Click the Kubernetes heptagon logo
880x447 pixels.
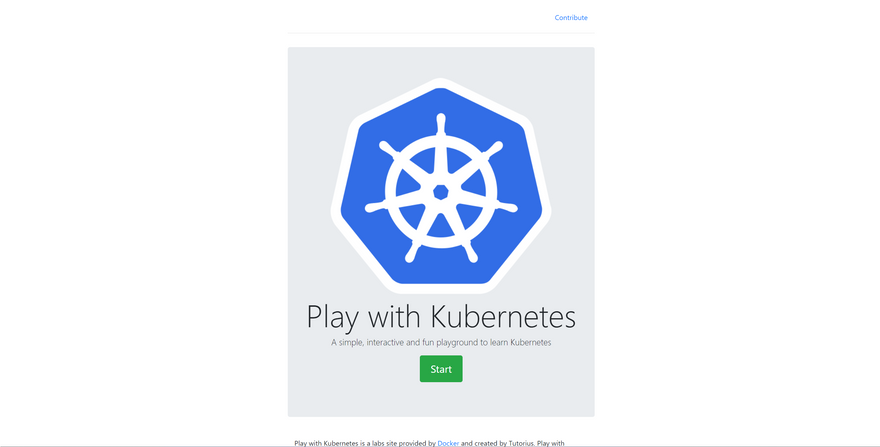click(x=441, y=185)
